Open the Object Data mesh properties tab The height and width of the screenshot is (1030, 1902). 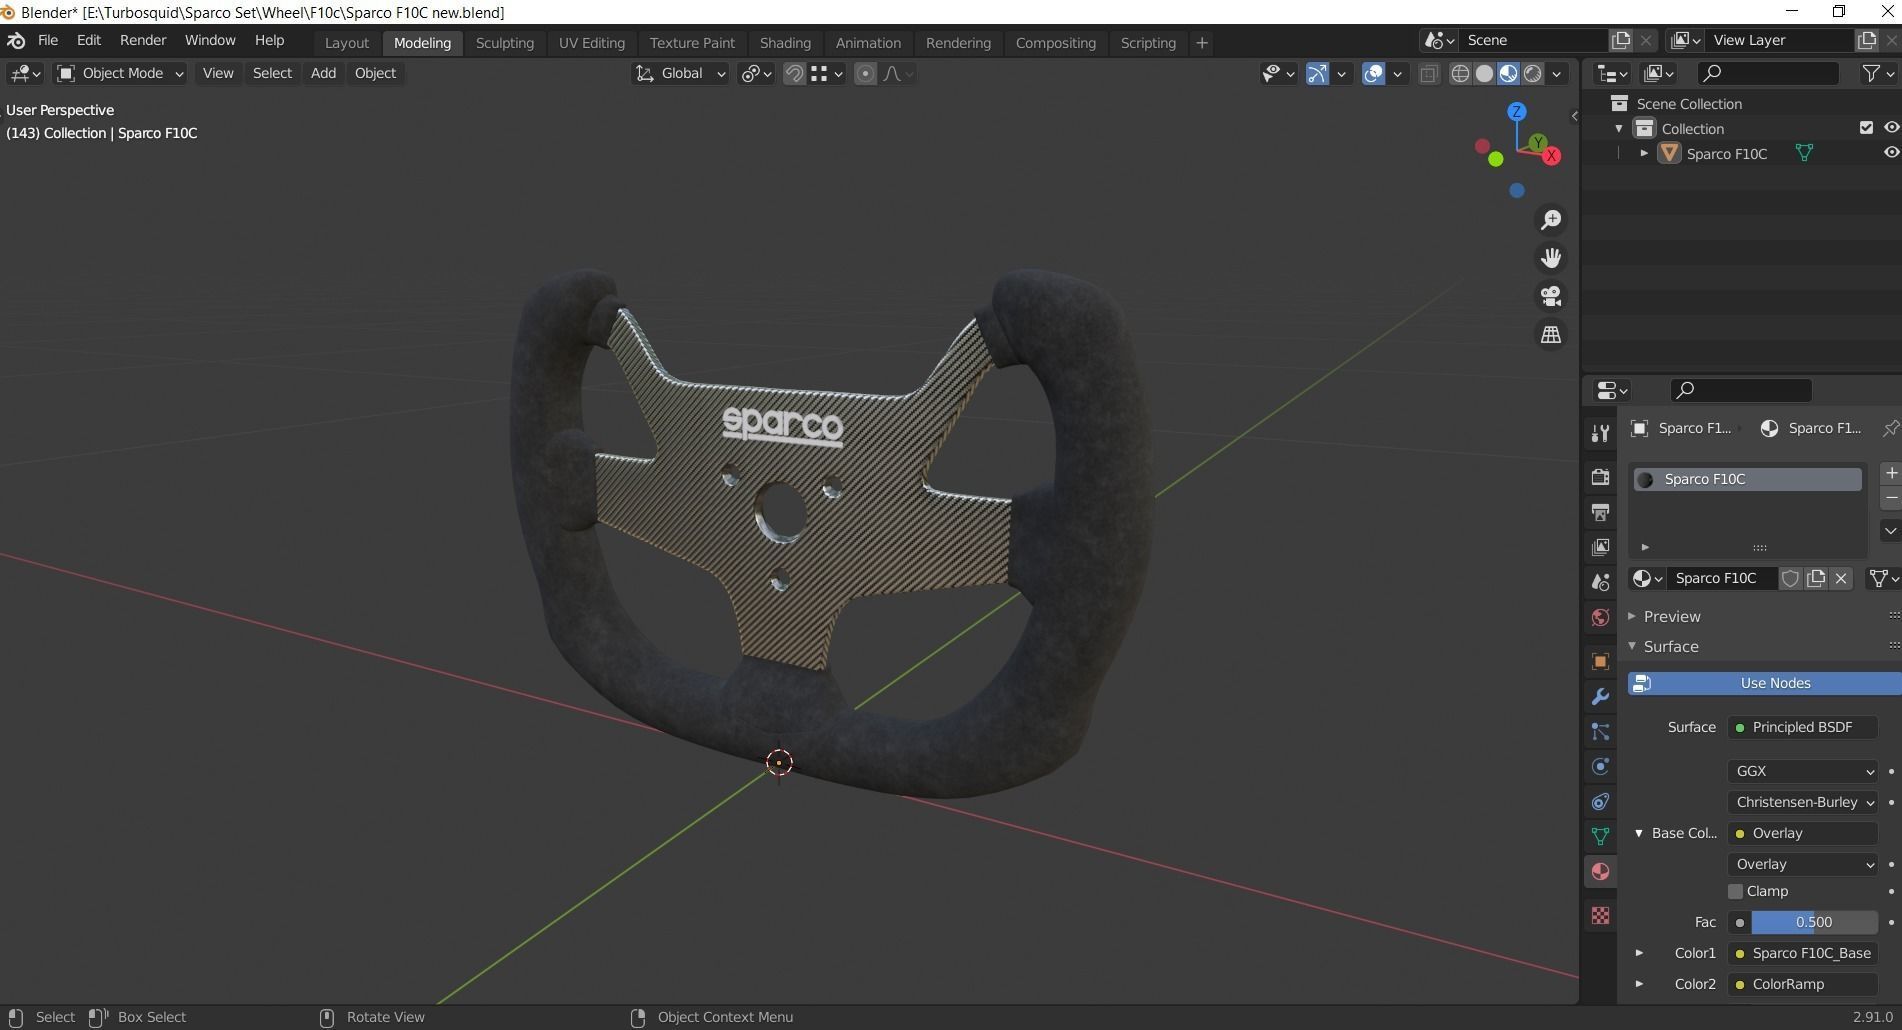(1600, 836)
